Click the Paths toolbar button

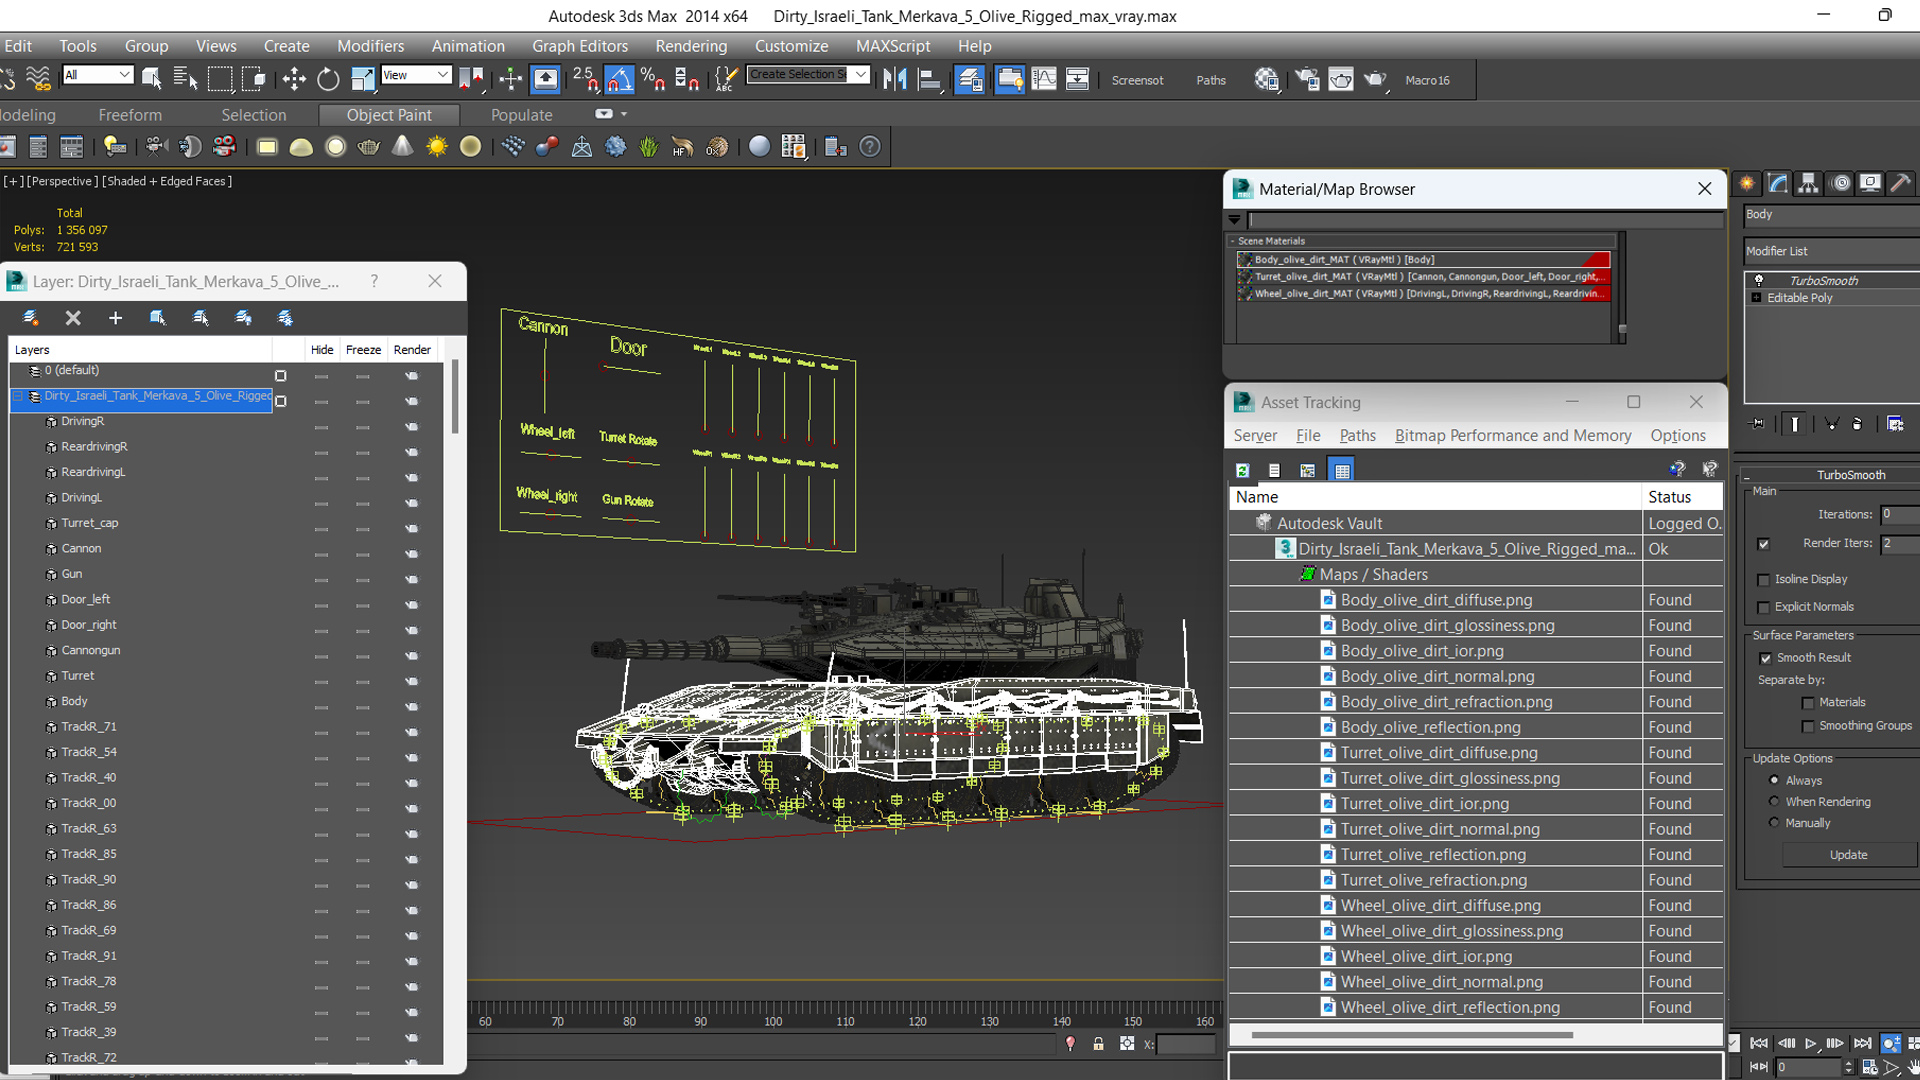[x=1211, y=80]
